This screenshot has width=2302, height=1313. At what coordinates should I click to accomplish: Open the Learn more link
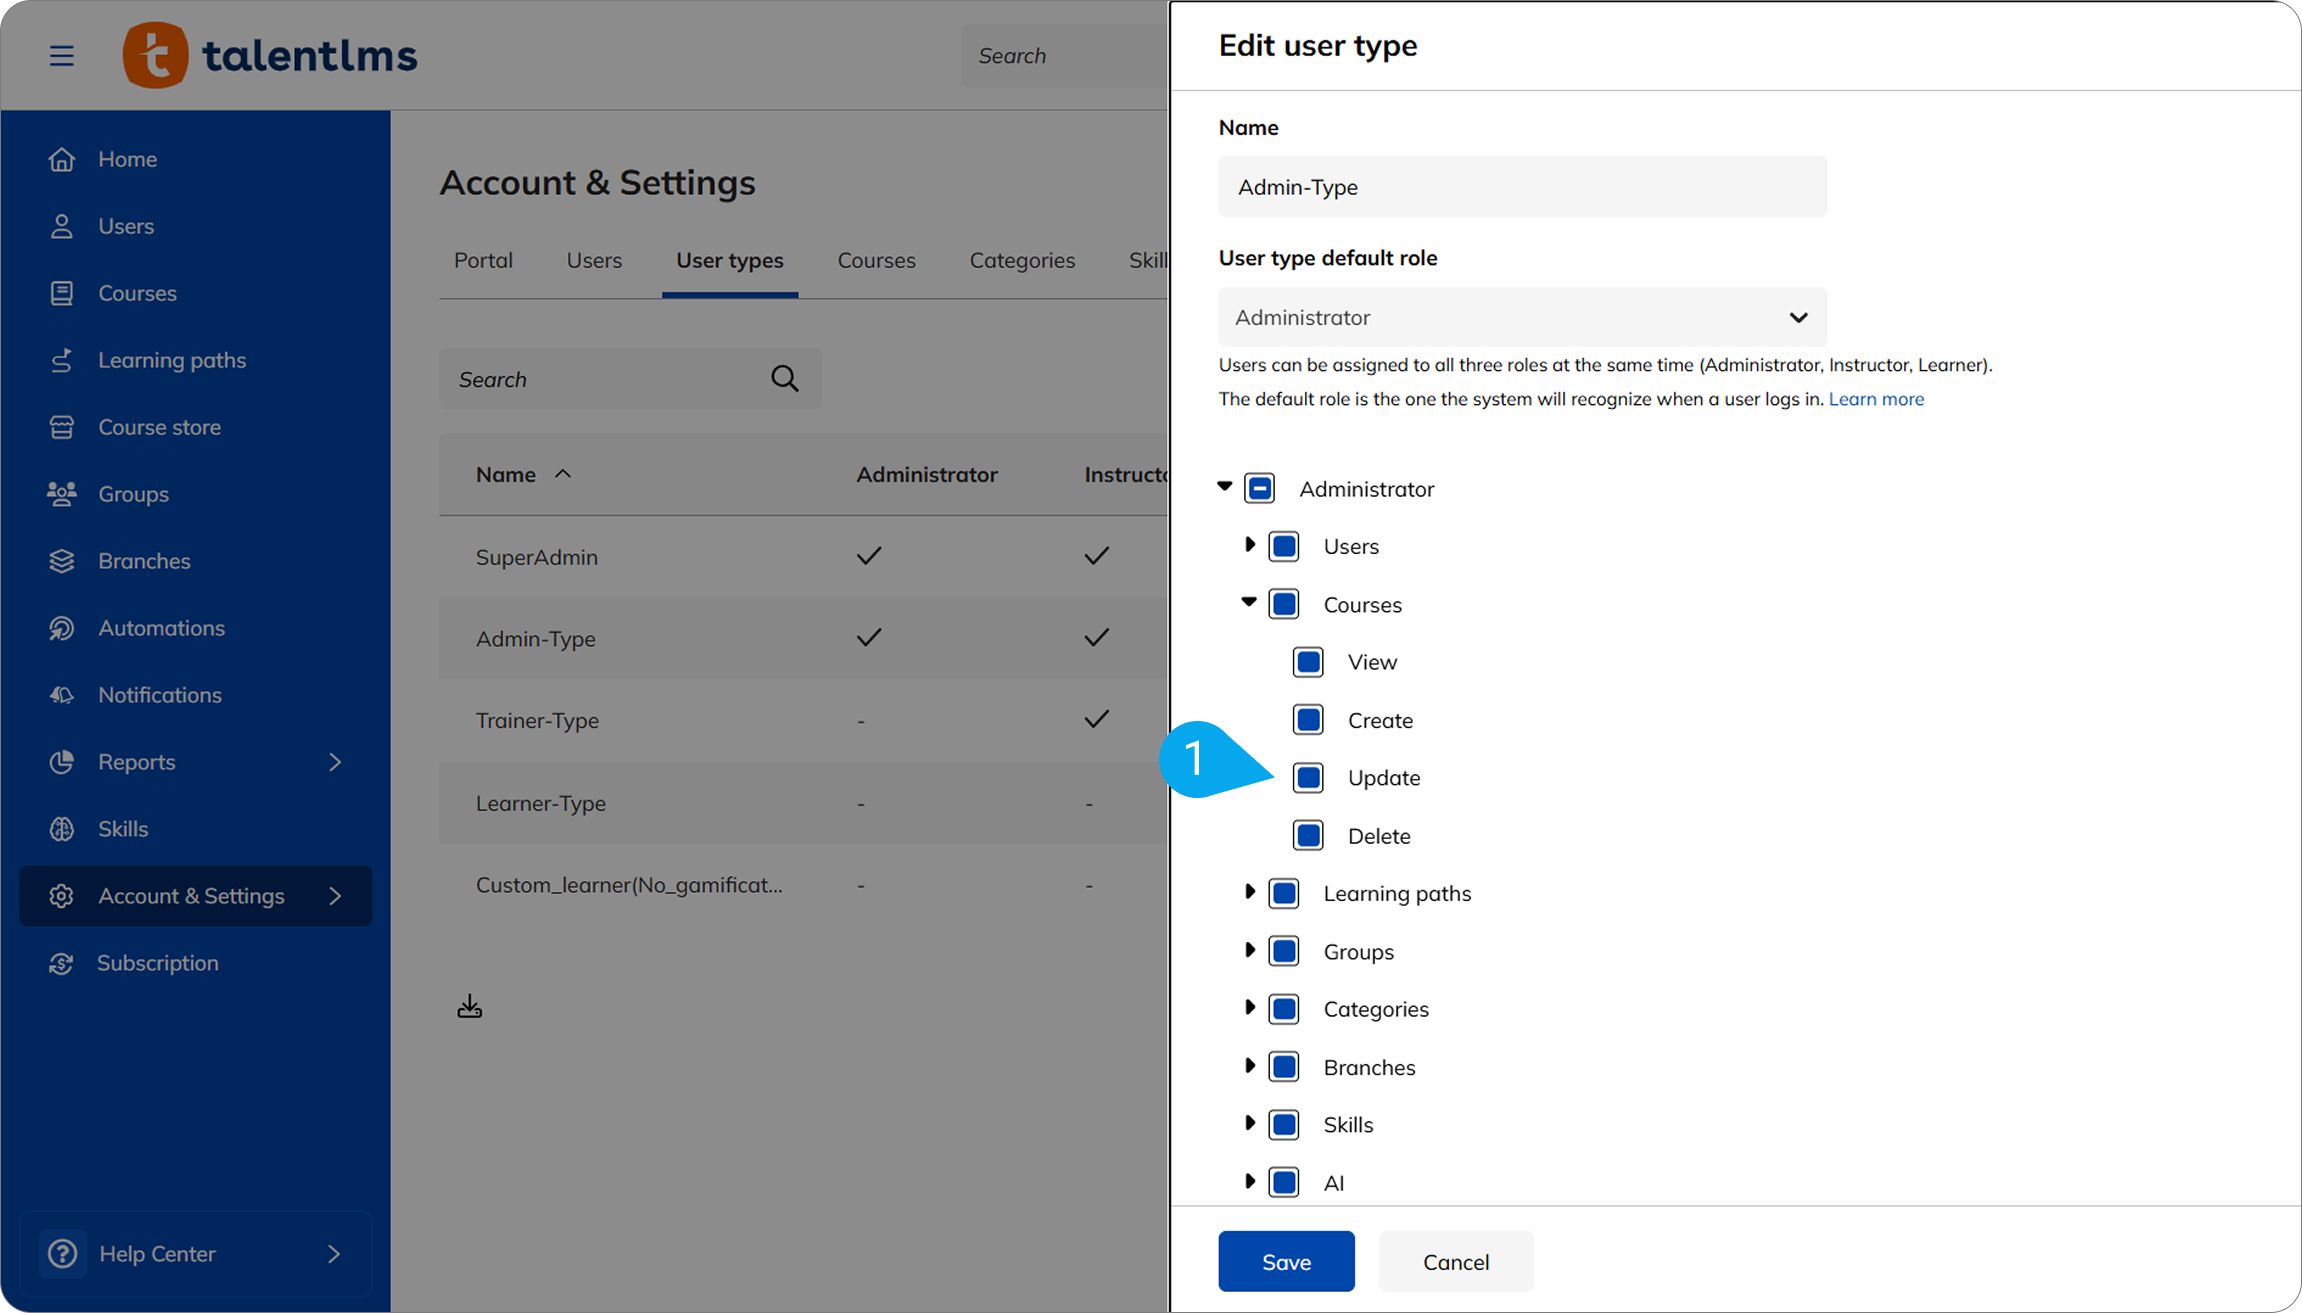(1876, 399)
